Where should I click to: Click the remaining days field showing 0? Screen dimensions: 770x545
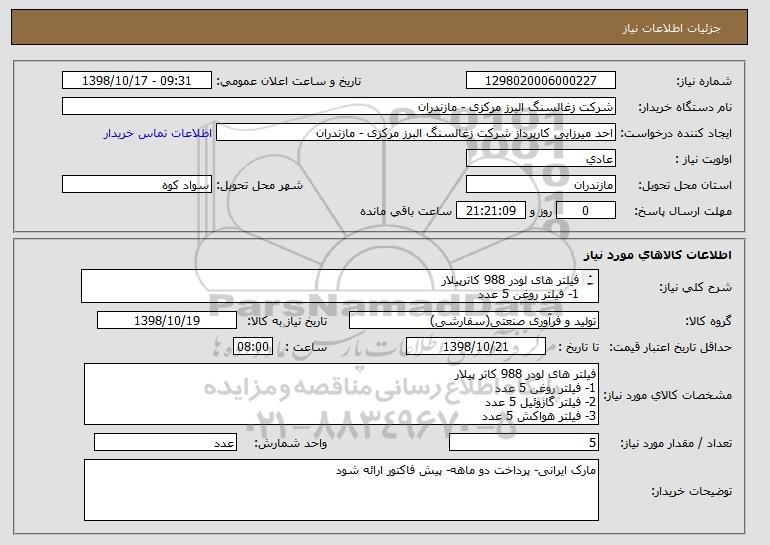(586, 211)
